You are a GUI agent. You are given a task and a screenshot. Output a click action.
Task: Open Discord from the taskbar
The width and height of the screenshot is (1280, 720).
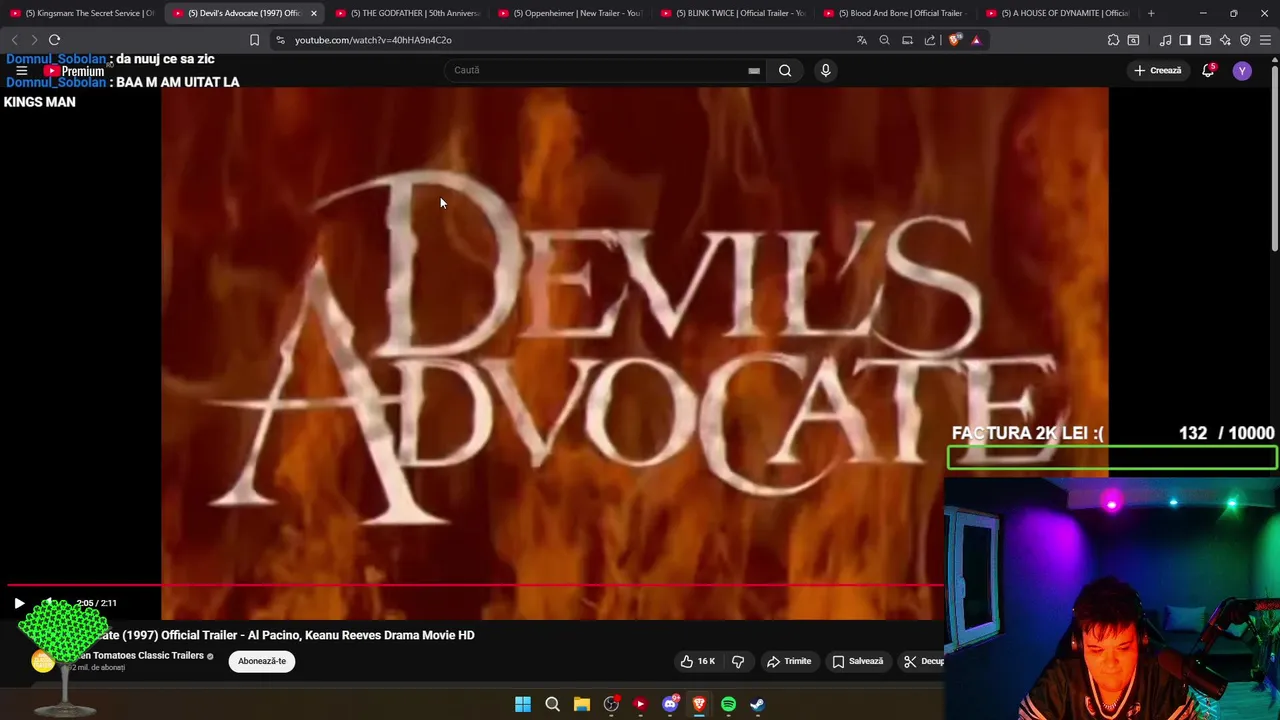(x=670, y=704)
